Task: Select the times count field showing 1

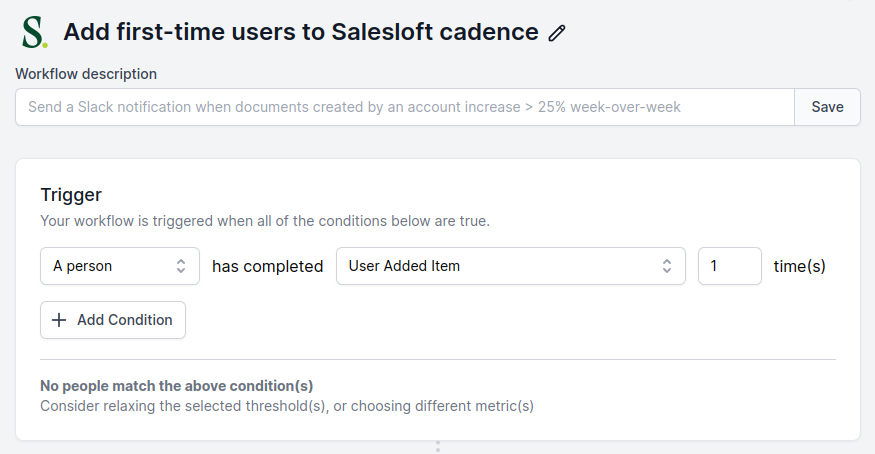Action: (729, 266)
